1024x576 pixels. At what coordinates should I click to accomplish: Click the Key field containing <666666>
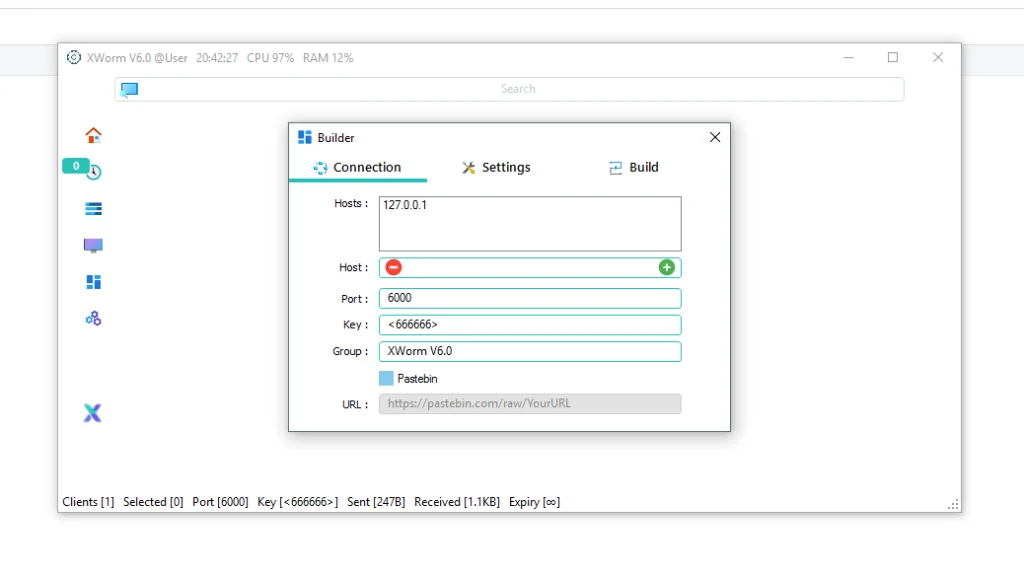[x=530, y=324]
